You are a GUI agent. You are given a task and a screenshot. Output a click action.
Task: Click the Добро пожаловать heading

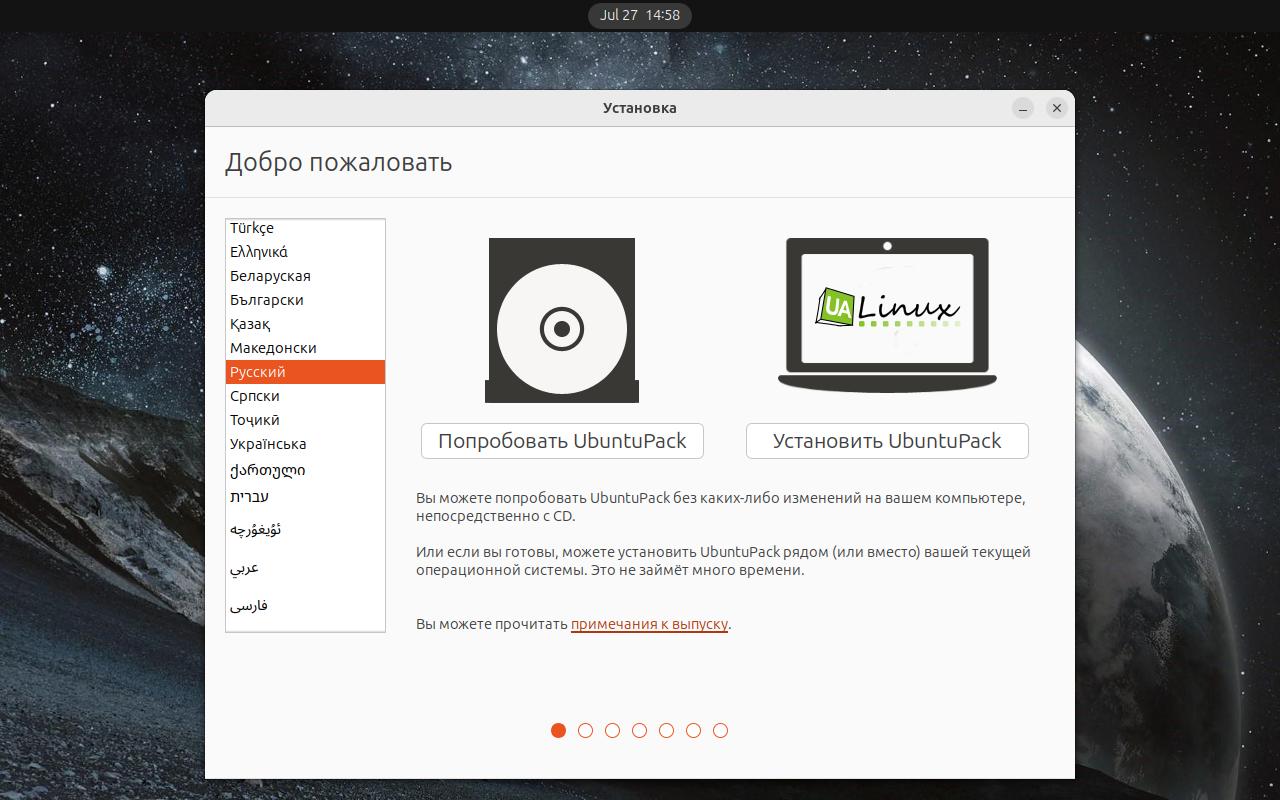[x=338, y=162]
